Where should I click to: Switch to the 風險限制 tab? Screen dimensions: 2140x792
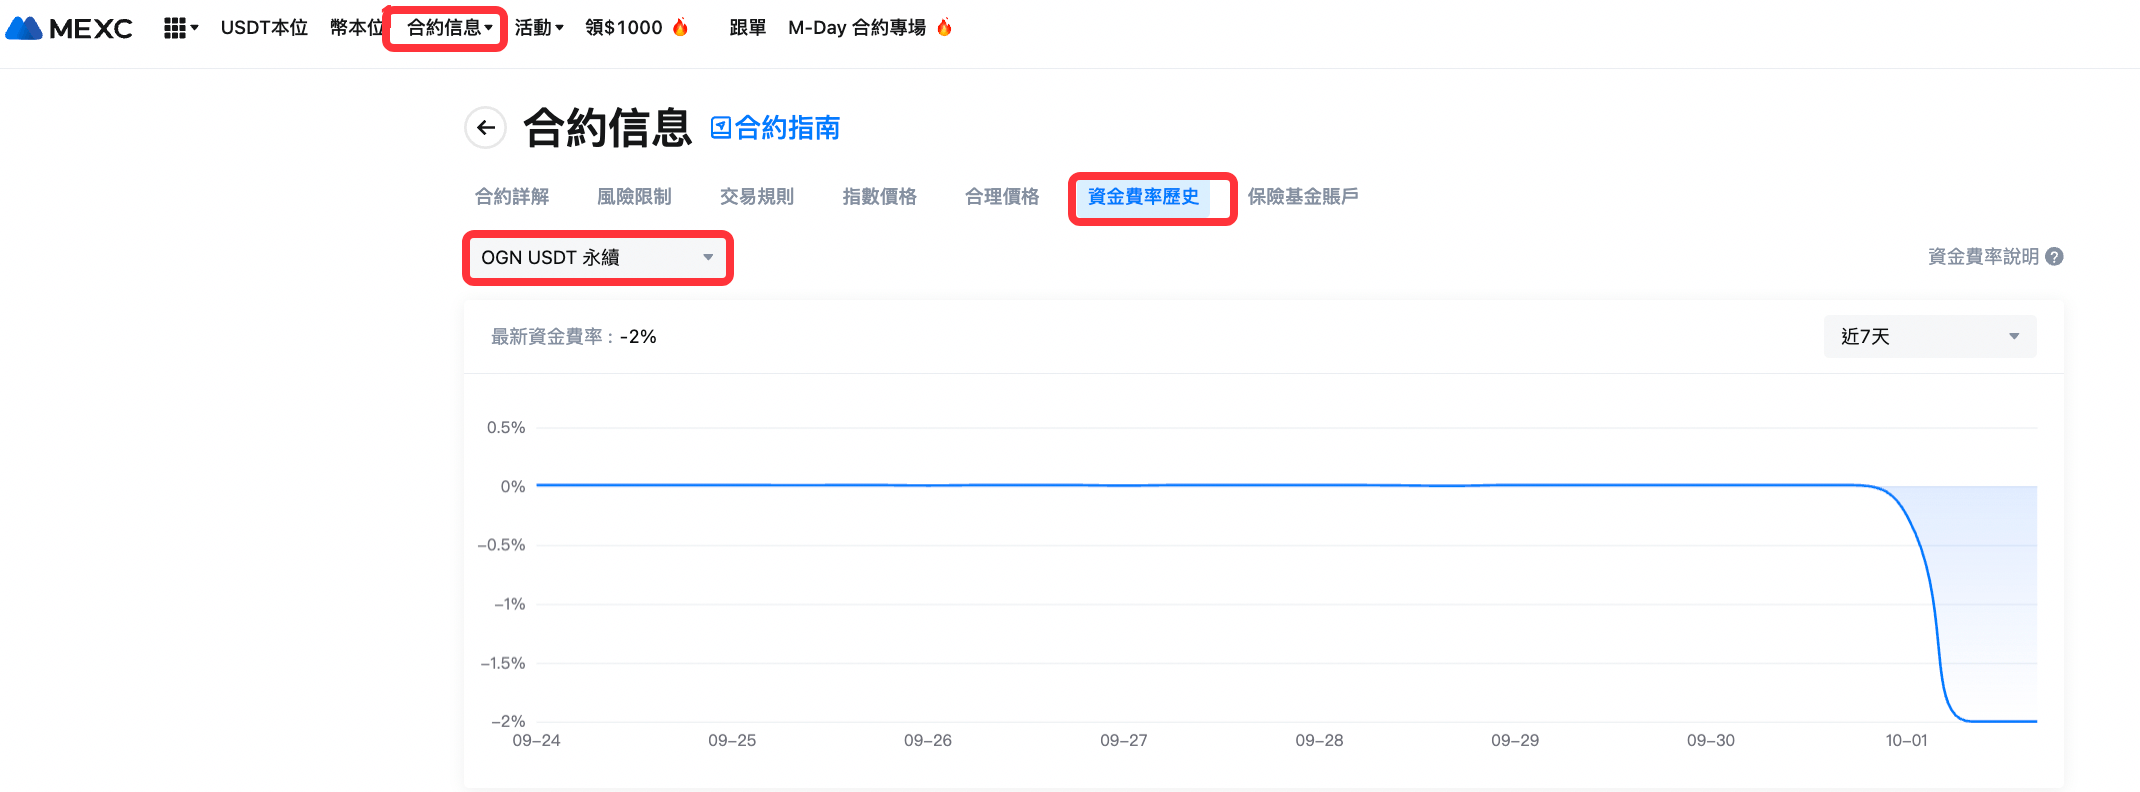634,197
